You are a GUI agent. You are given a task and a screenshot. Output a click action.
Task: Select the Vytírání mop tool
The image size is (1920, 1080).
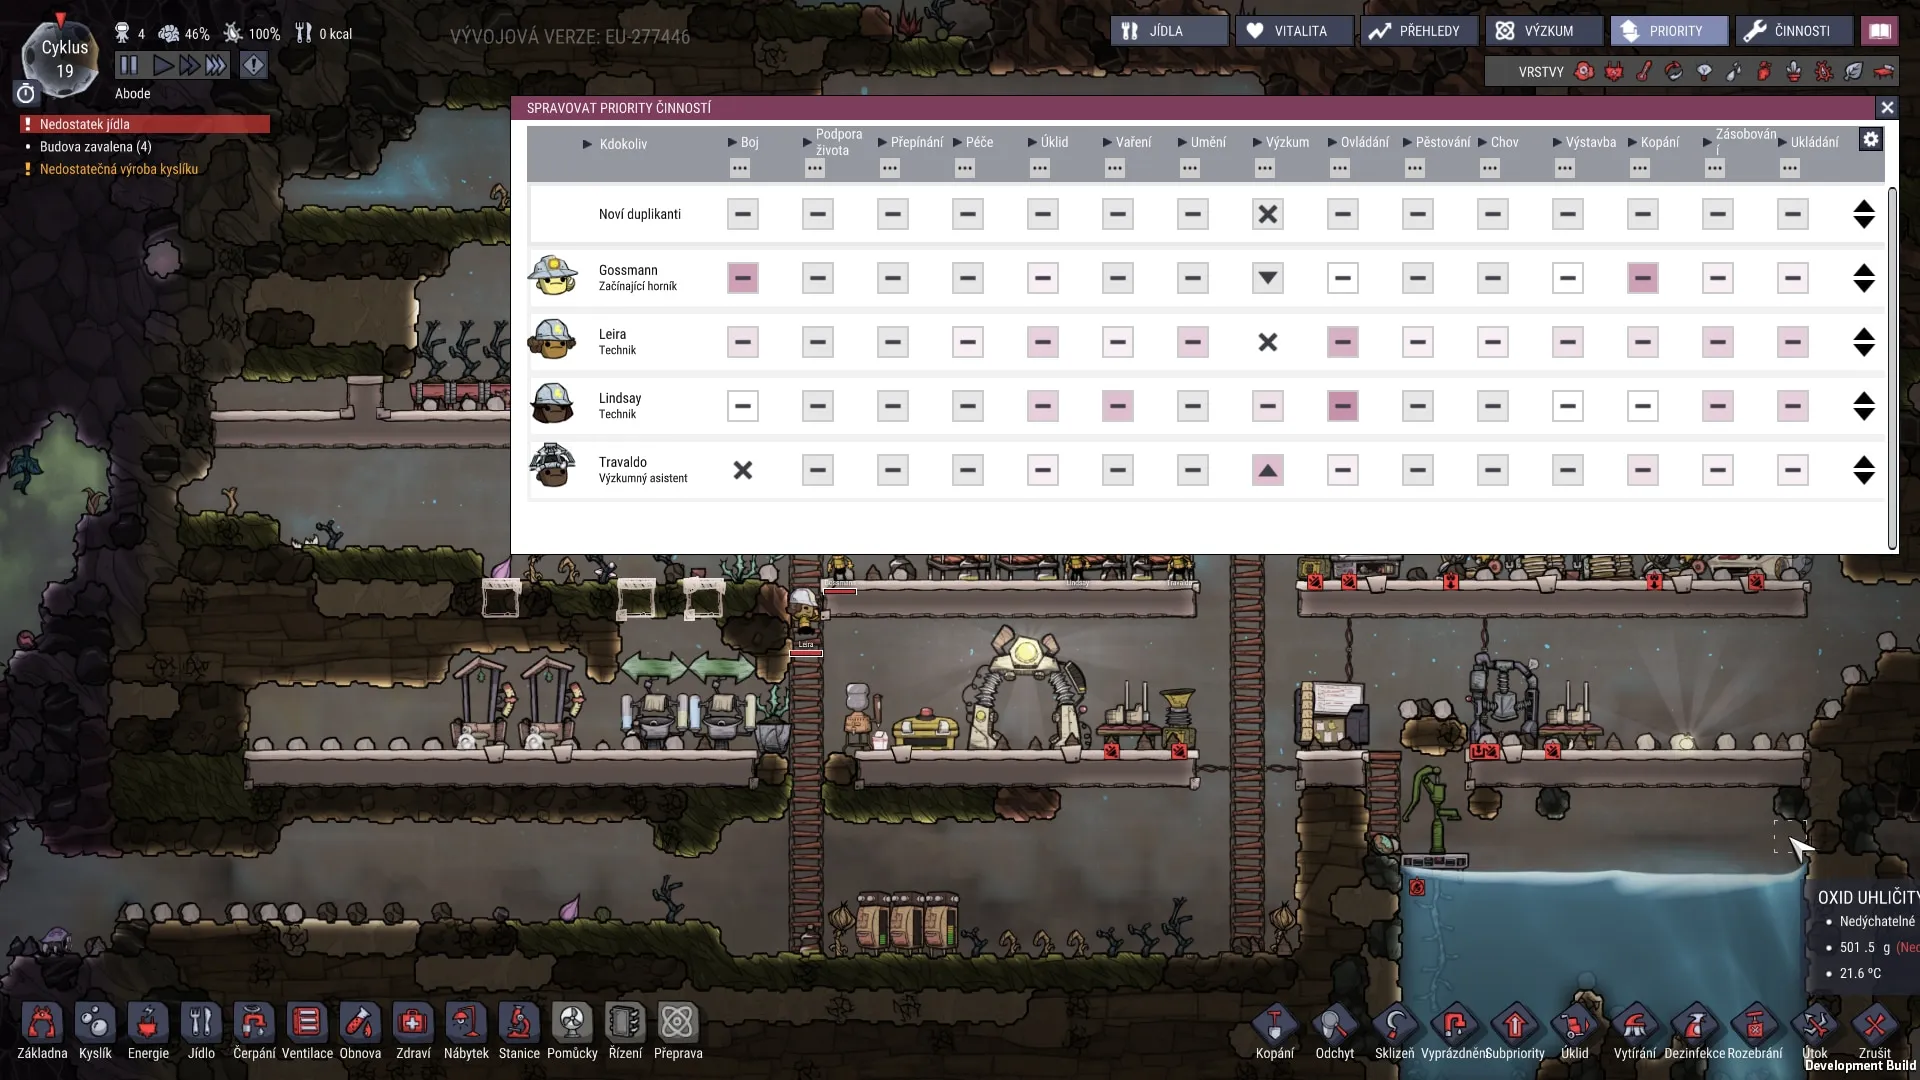(x=1635, y=1031)
